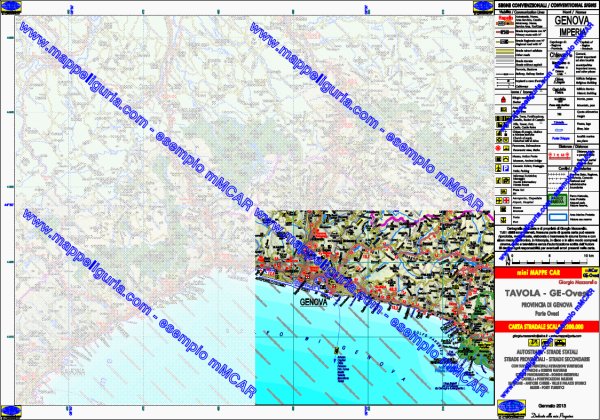
Task: Click the STRADE PROVINCIALI - STRADE SECONDARIE line
Action: (547, 359)
